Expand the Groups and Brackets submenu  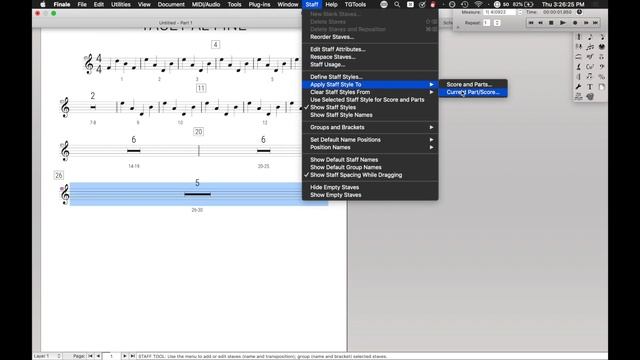(370, 127)
